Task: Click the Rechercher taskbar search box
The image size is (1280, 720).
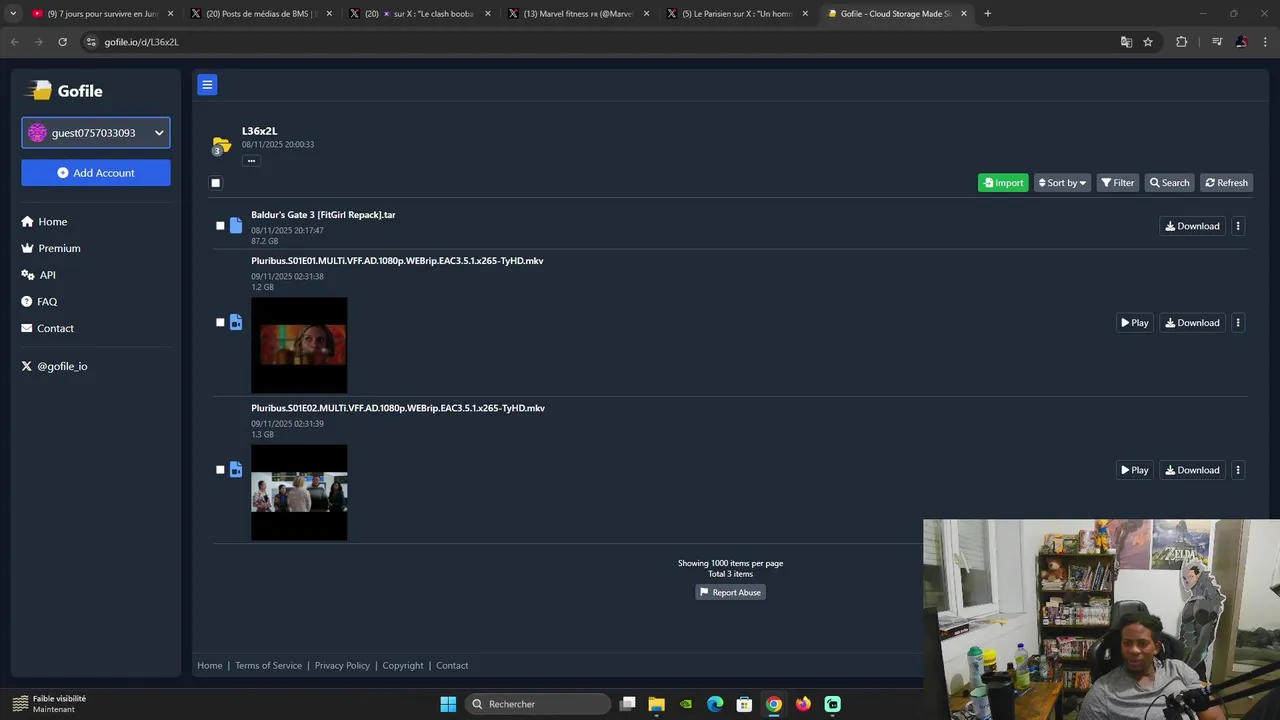Action: (x=538, y=704)
